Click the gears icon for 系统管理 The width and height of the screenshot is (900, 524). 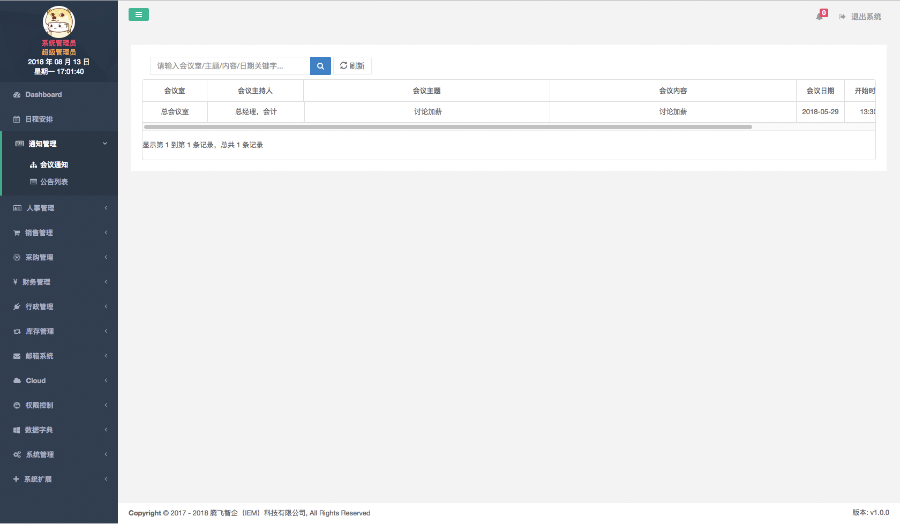coord(16,455)
